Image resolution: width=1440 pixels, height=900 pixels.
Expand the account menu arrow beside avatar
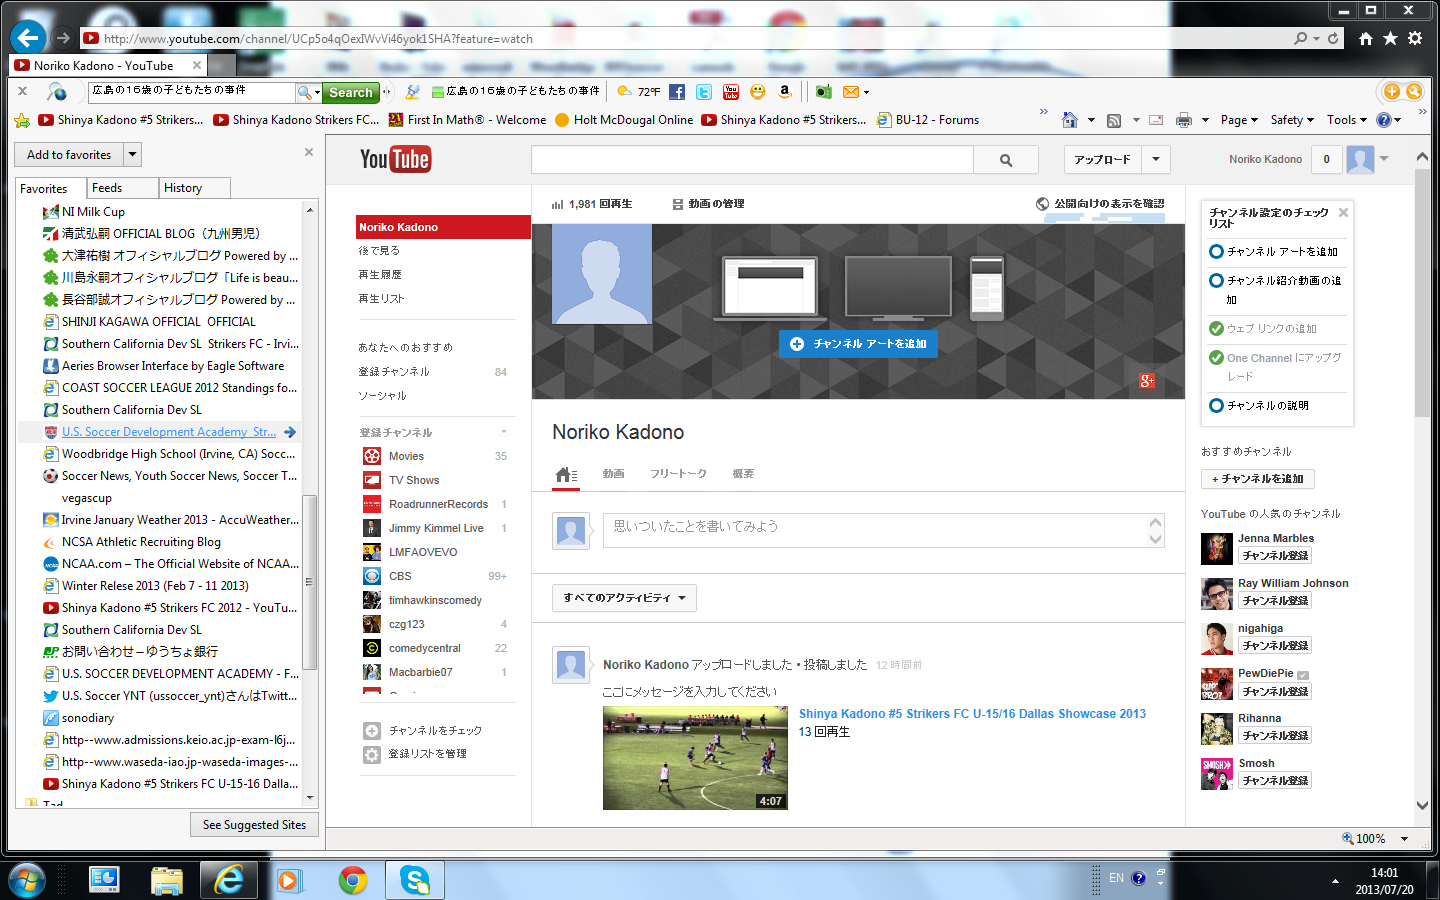coord(1385,158)
